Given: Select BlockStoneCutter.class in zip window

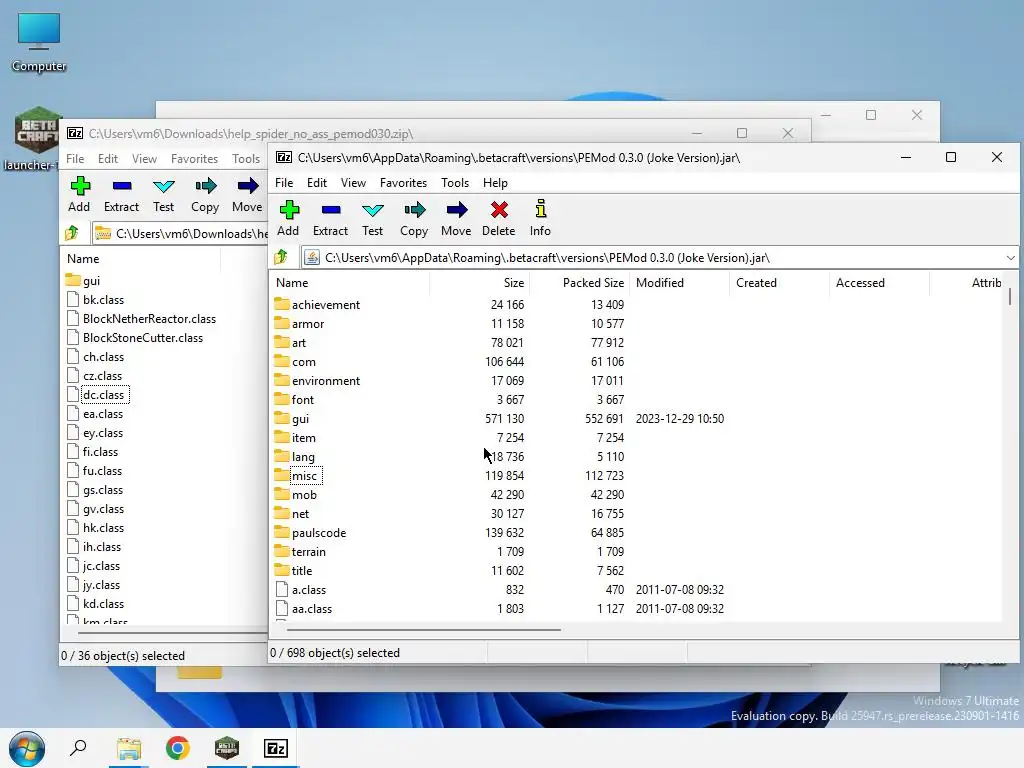Looking at the screenshot, I should [x=142, y=338].
